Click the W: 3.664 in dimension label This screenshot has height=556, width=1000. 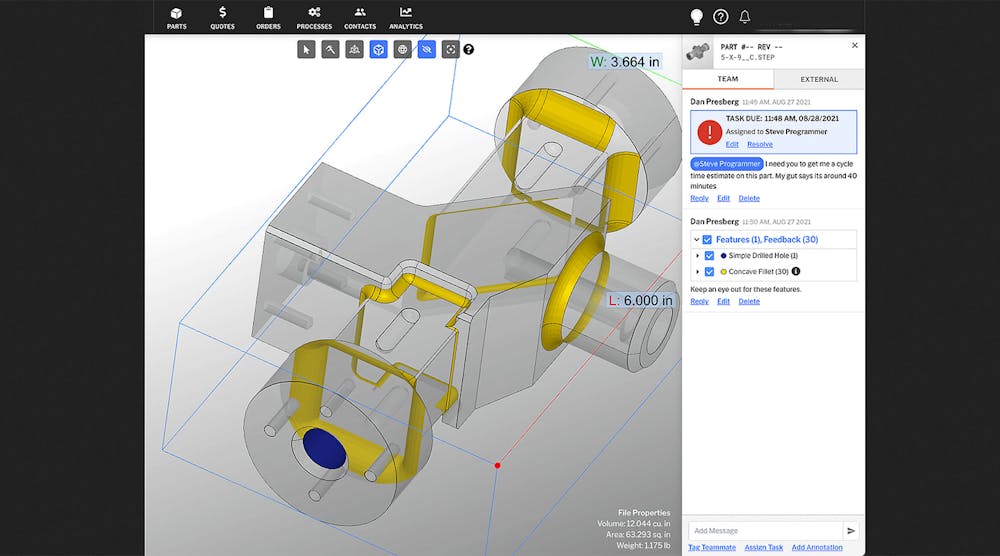(625, 62)
